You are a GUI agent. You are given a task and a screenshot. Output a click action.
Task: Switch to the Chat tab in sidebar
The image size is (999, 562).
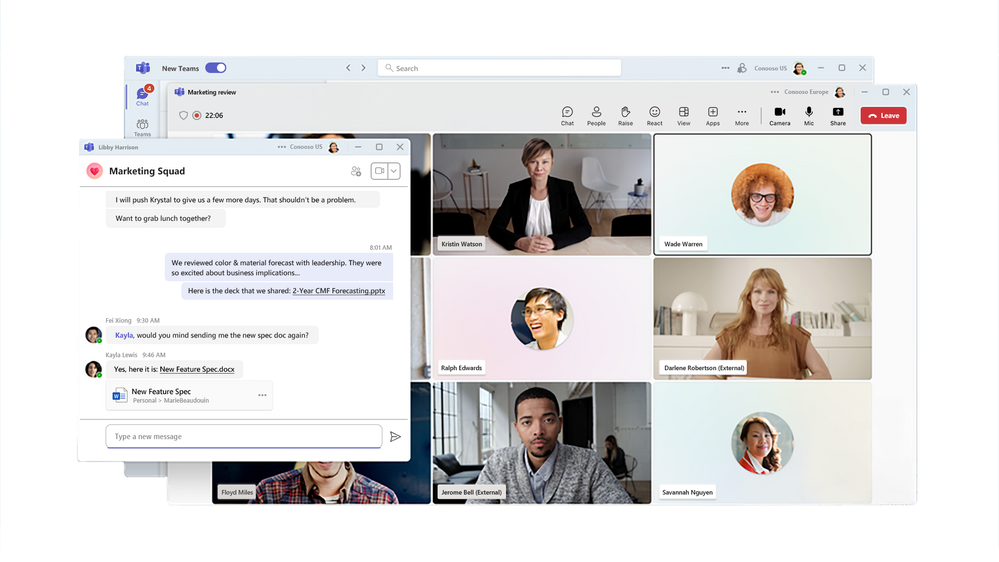(142, 95)
